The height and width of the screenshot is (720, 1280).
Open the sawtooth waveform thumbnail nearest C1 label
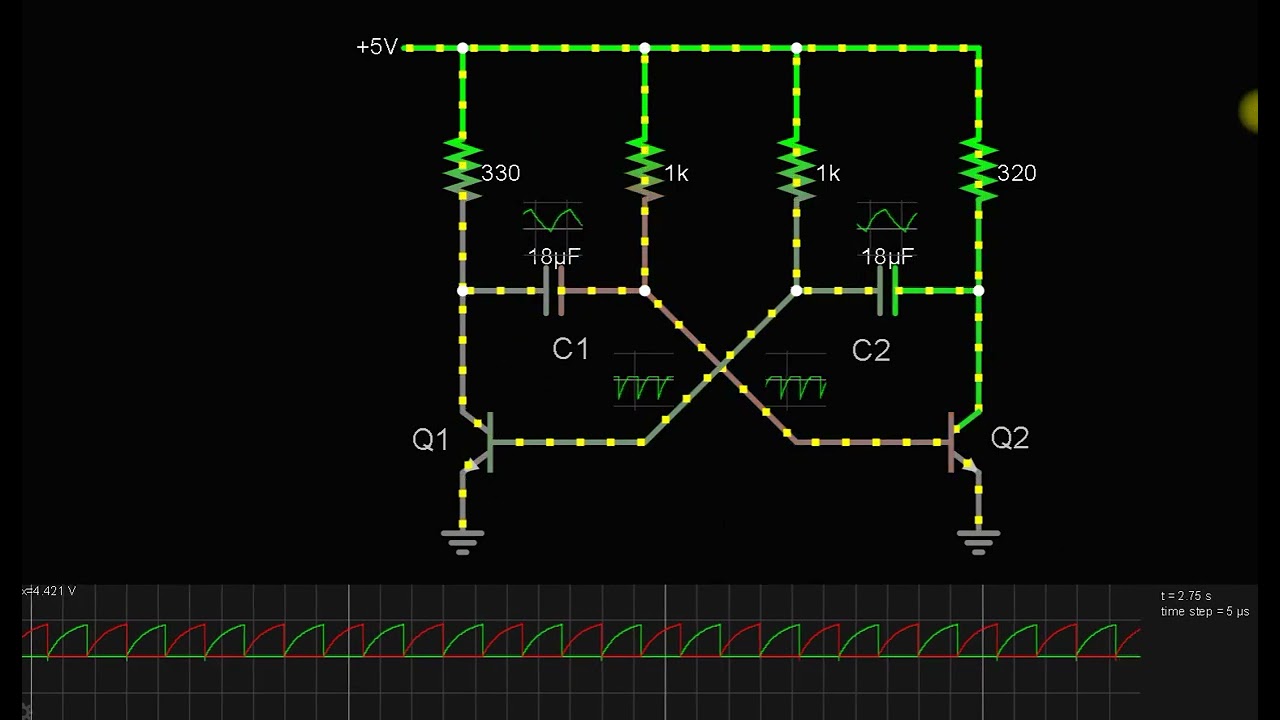pyautogui.click(x=643, y=381)
